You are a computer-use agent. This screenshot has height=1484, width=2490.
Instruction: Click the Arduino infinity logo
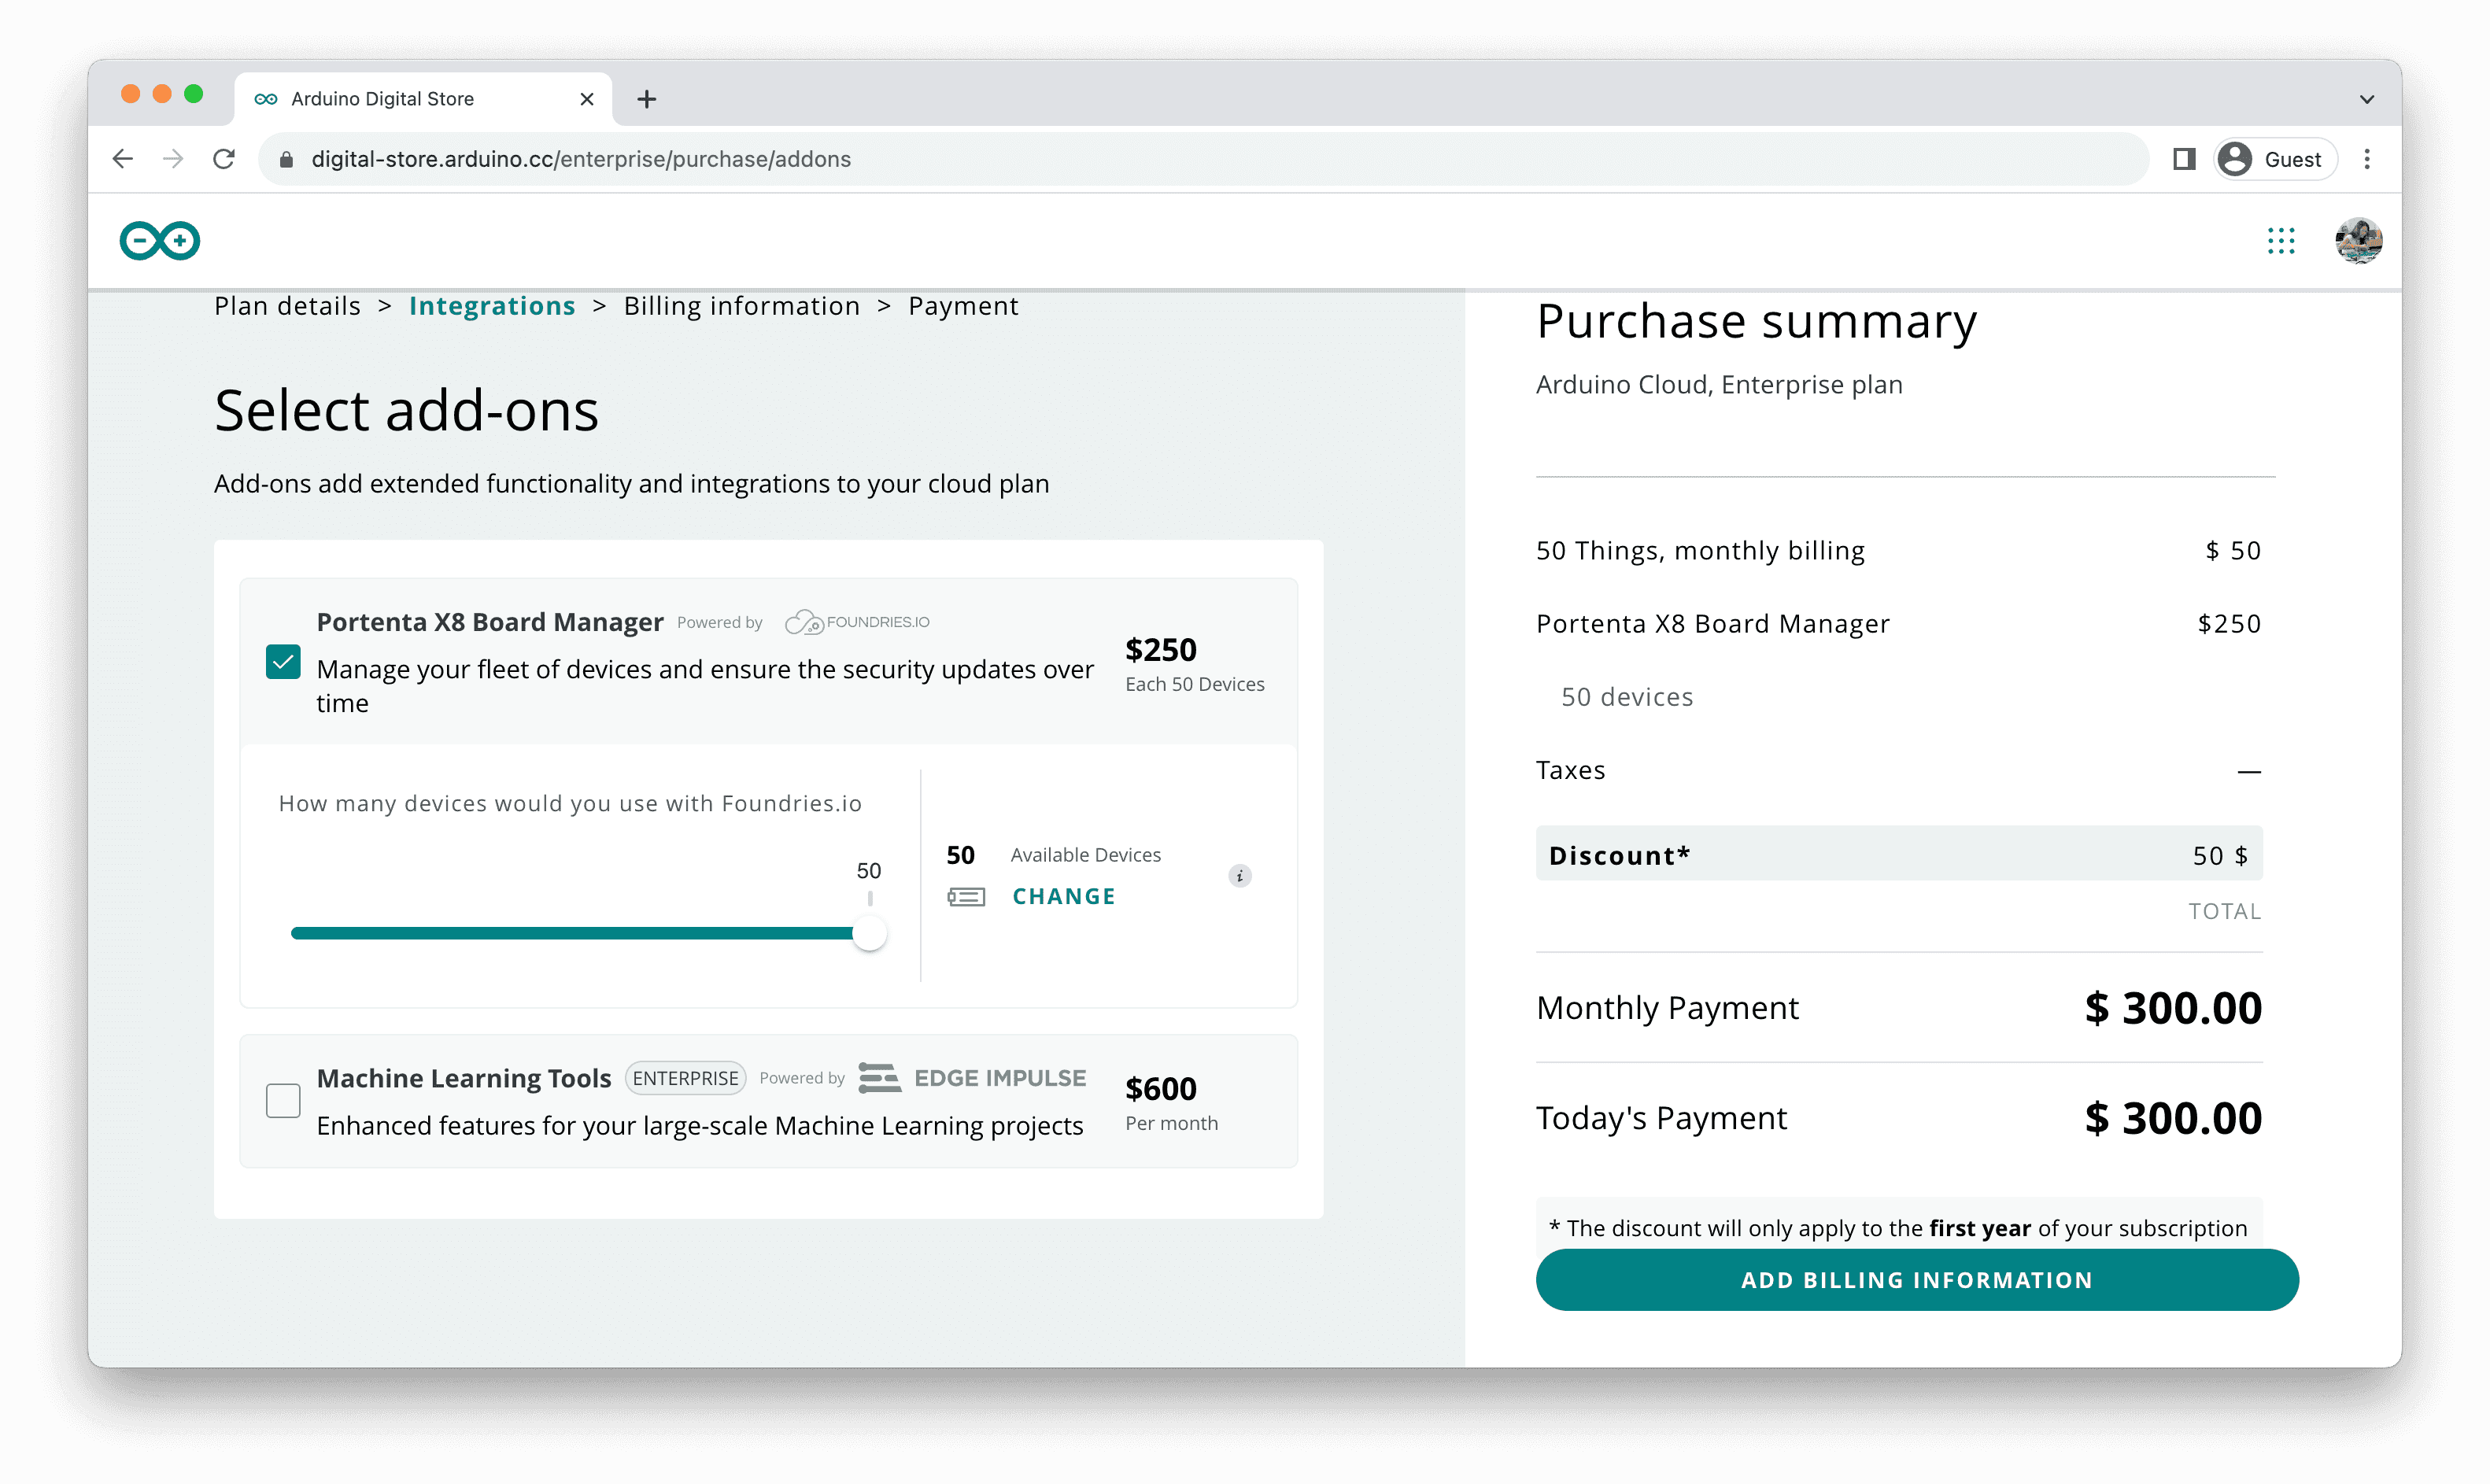[158, 240]
